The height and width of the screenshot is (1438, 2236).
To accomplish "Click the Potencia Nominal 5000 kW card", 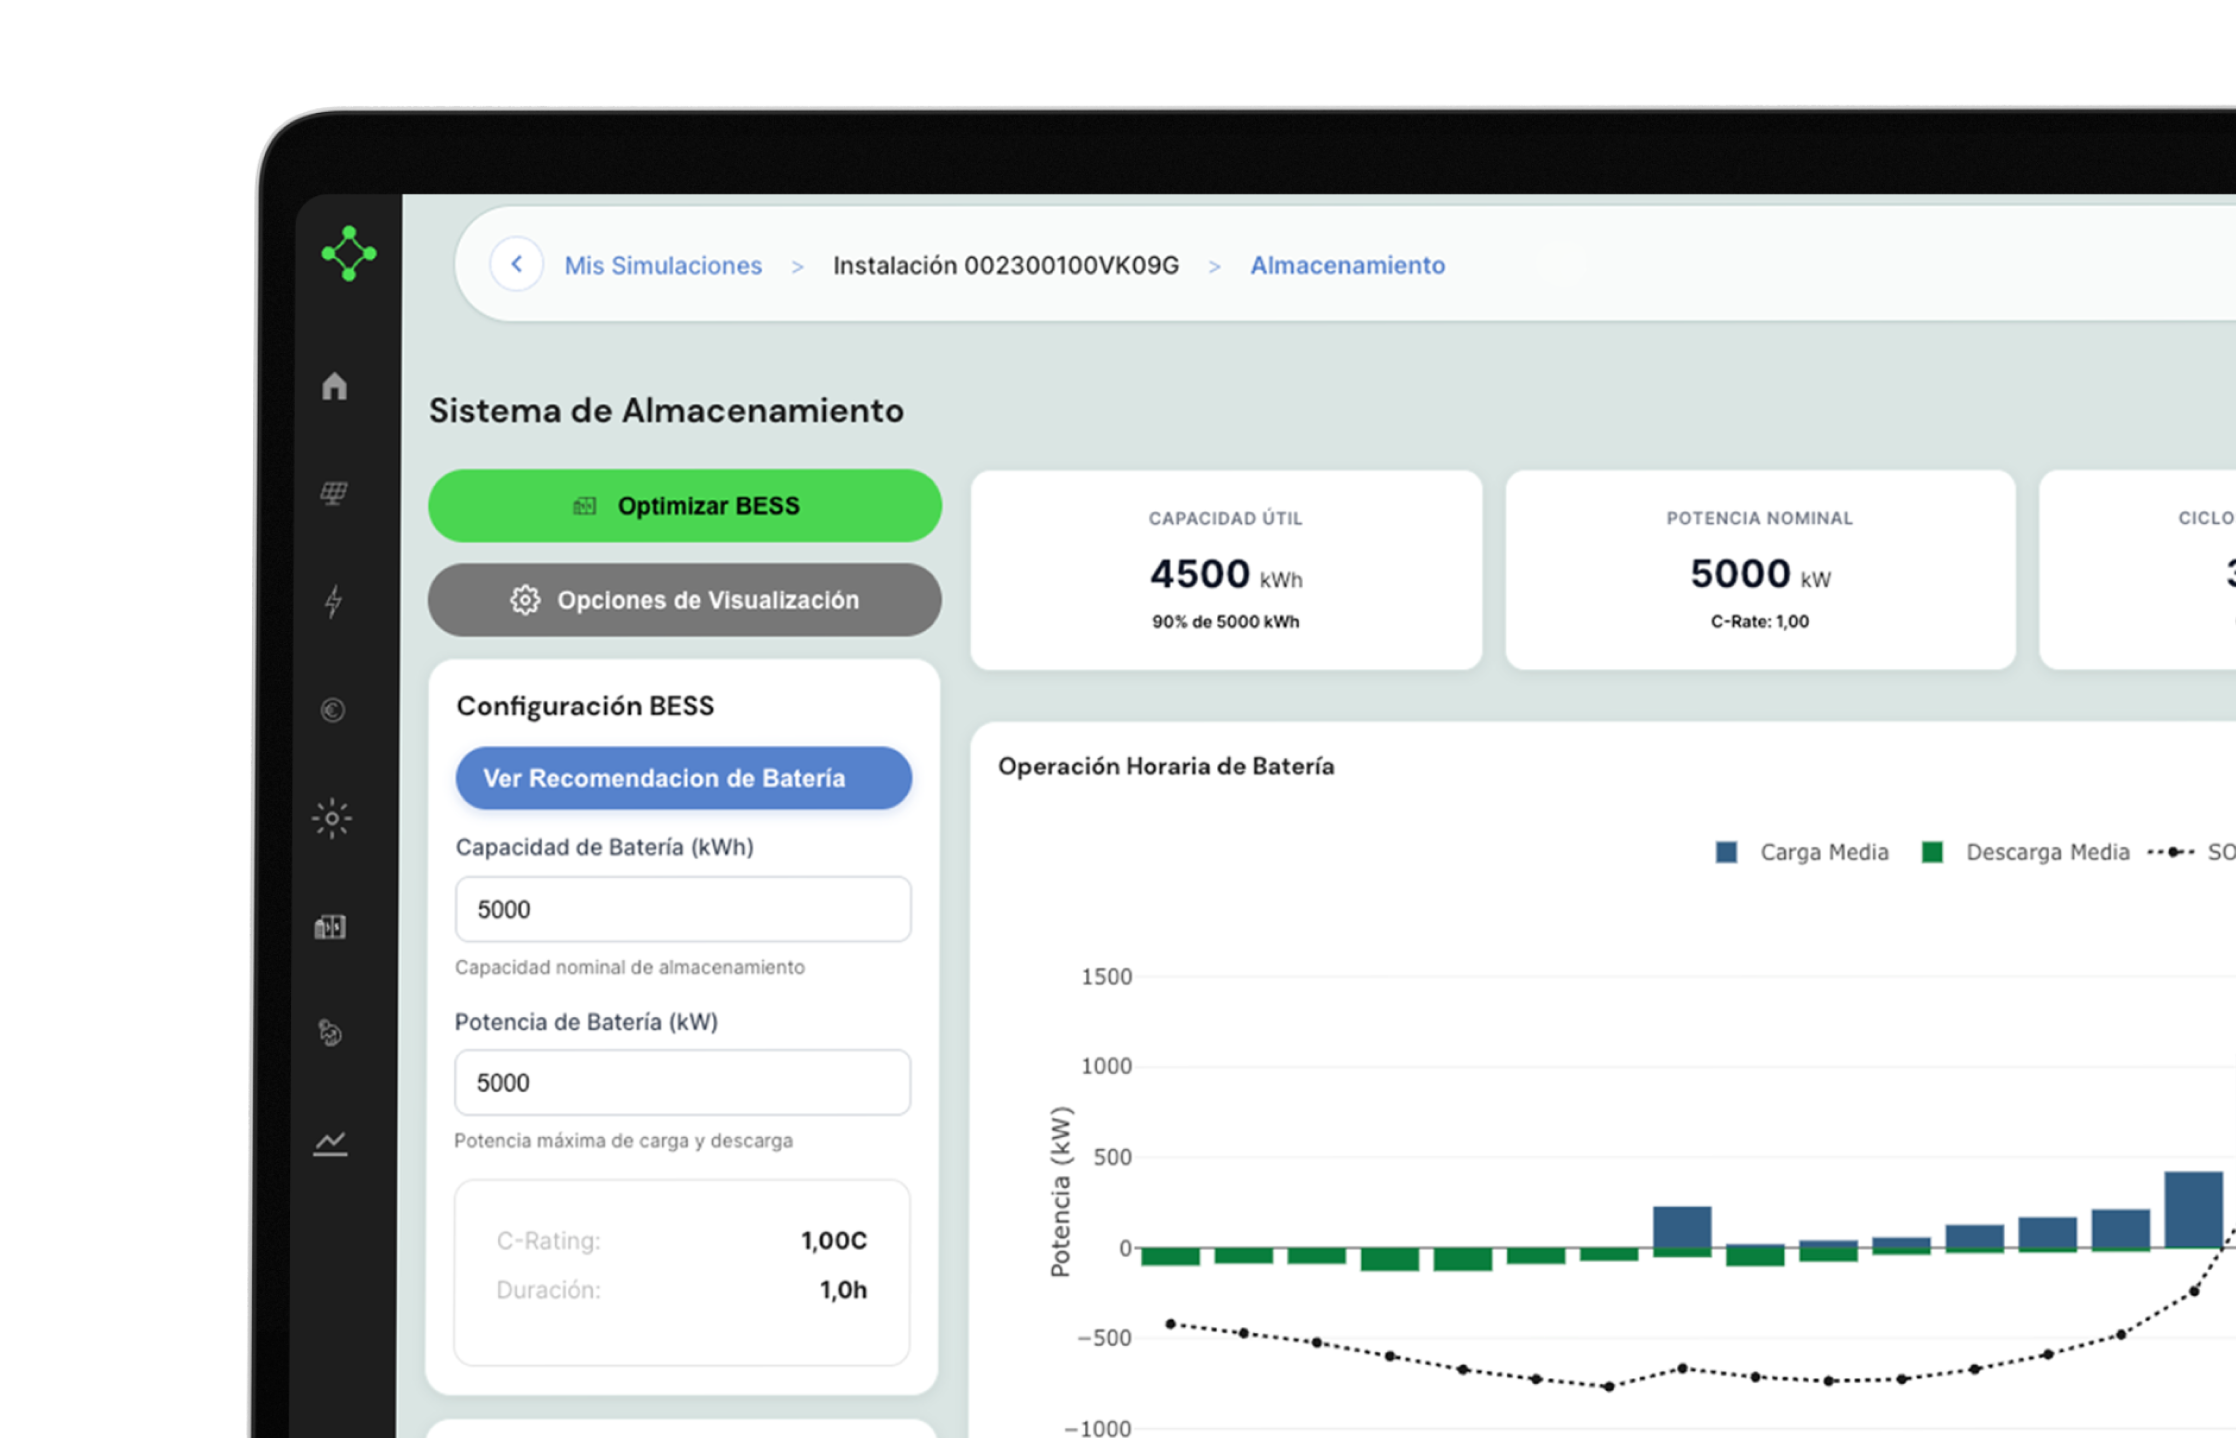I will pos(1760,570).
